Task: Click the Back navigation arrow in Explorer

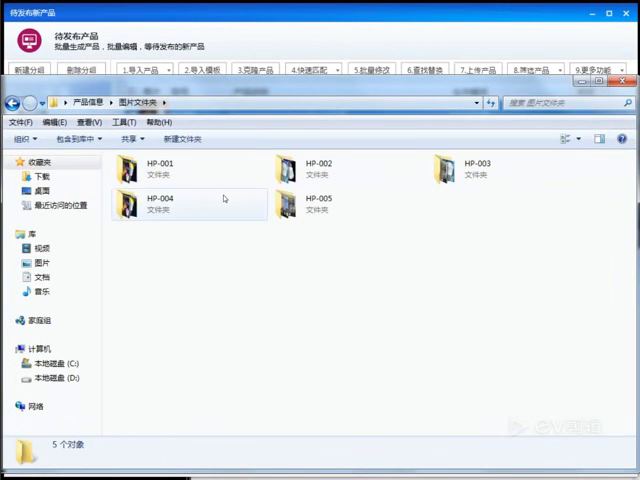Action: (x=13, y=103)
